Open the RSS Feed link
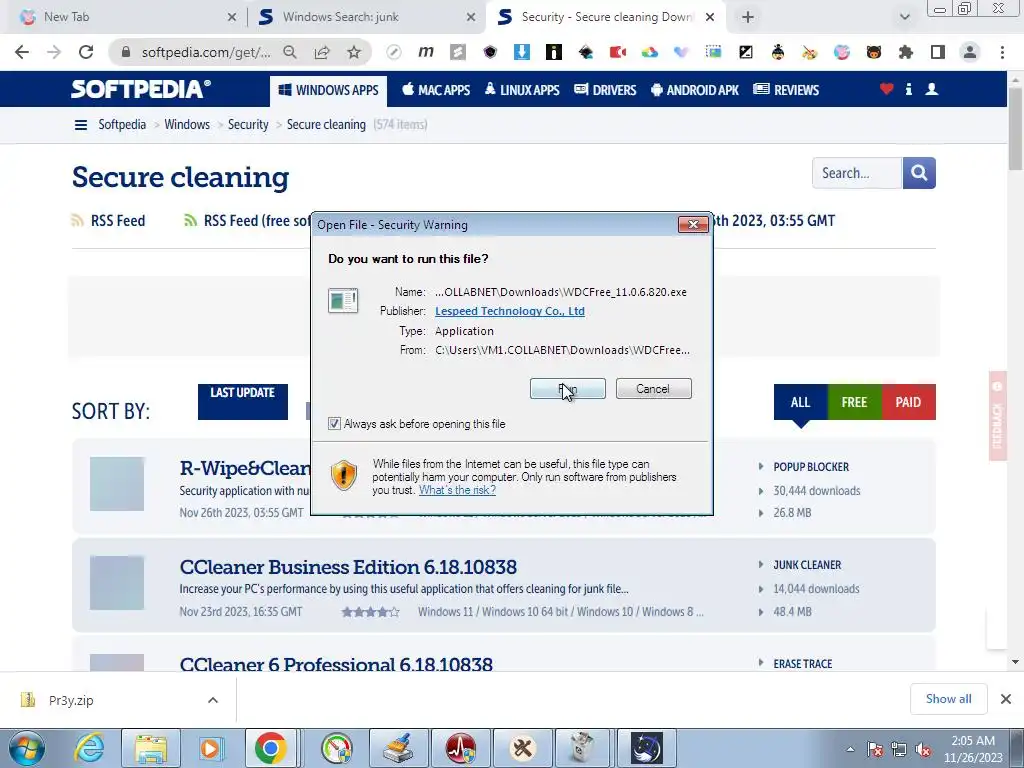Screen dimensions: 1024x768 [x=118, y=221]
